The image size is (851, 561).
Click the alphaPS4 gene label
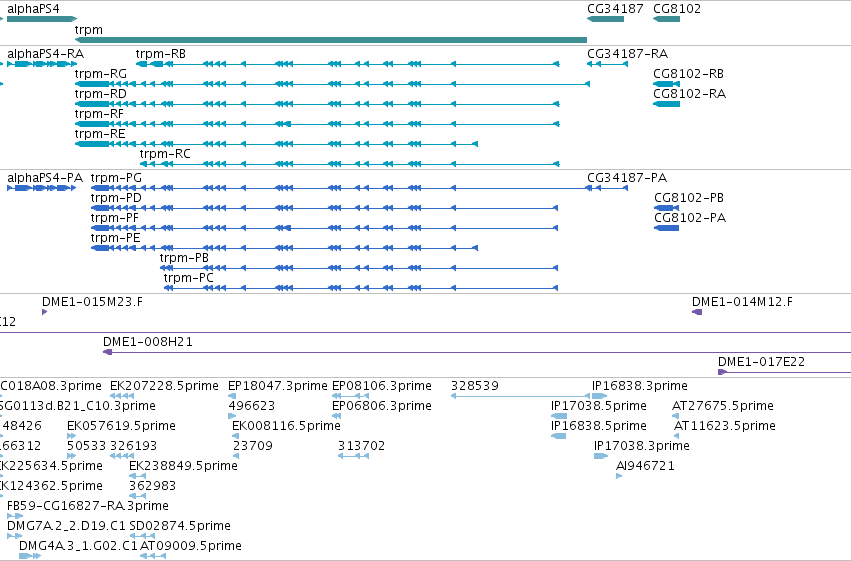click(x=33, y=9)
